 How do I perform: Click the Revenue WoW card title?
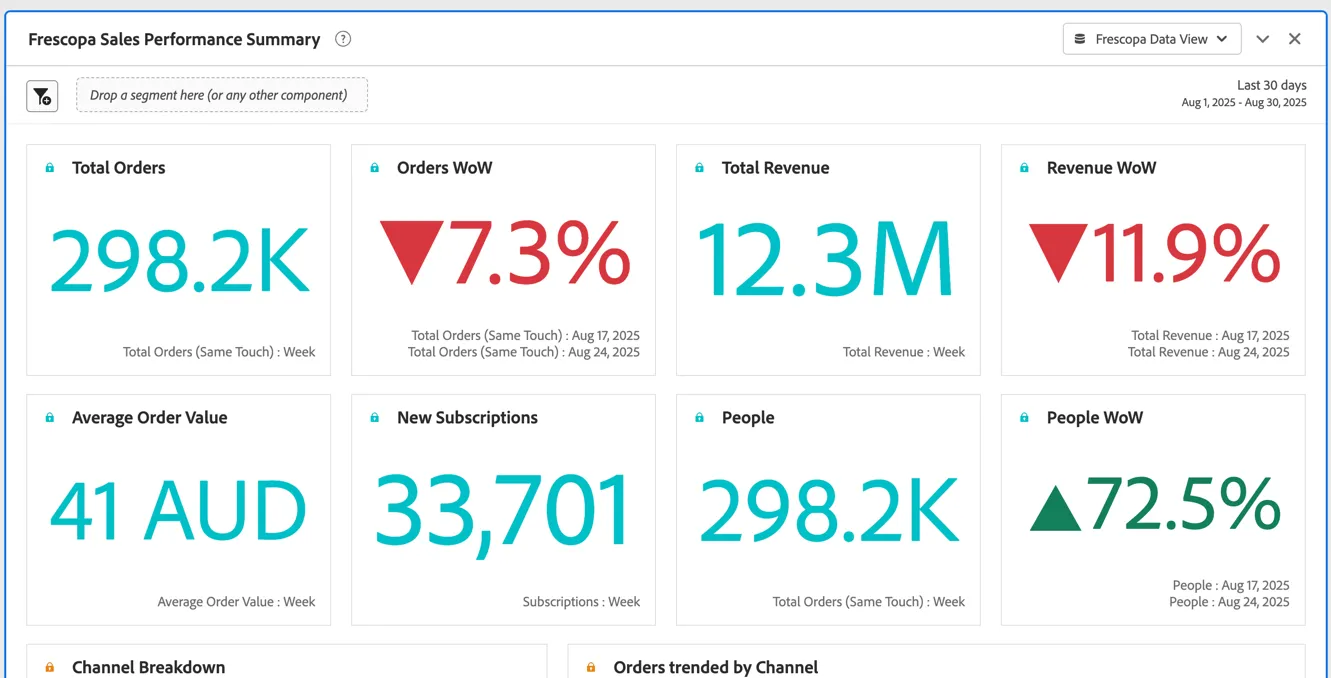(1101, 168)
